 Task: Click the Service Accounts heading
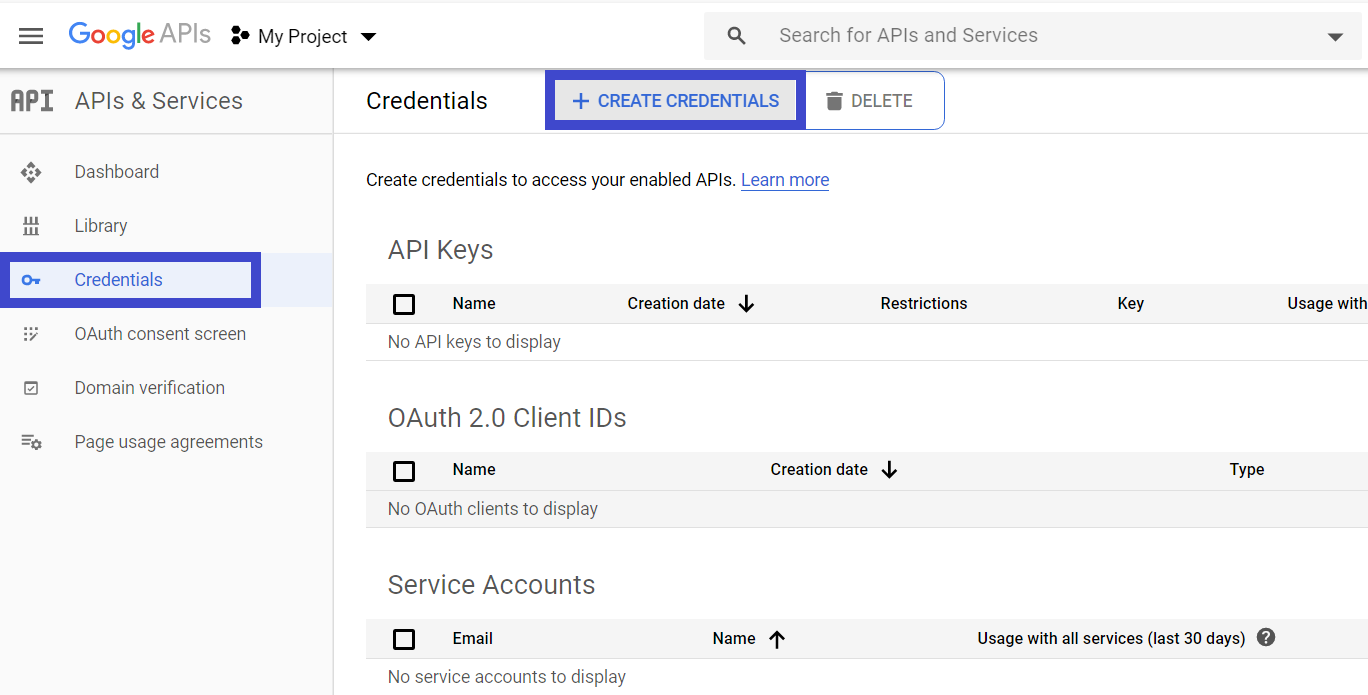[x=492, y=585]
